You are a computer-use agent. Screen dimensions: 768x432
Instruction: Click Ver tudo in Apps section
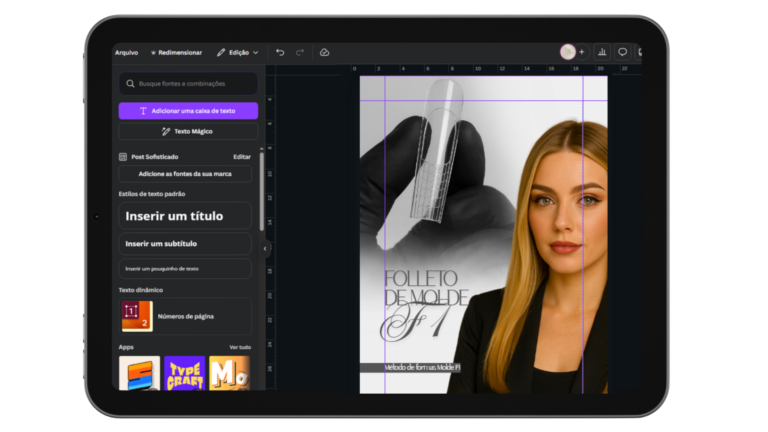pyautogui.click(x=240, y=347)
